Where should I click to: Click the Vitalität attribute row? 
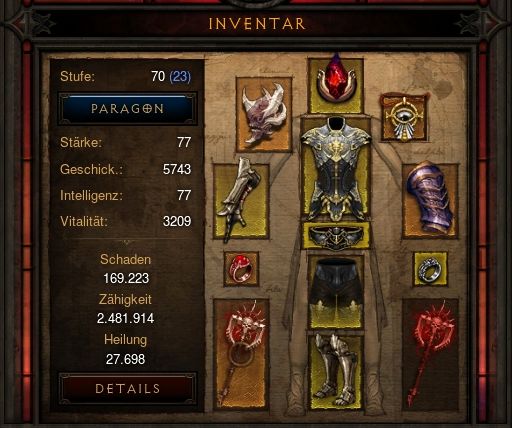(x=126, y=221)
